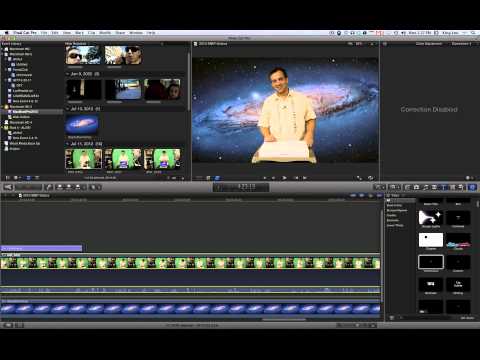This screenshot has height=360, width=480.
Task: Open the Window menu in the menu bar
Action: click(136, 33)
